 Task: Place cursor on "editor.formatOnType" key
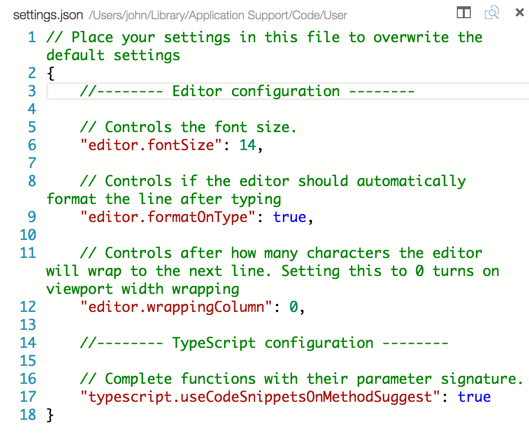pyautogui.click(x=168, y=217)
